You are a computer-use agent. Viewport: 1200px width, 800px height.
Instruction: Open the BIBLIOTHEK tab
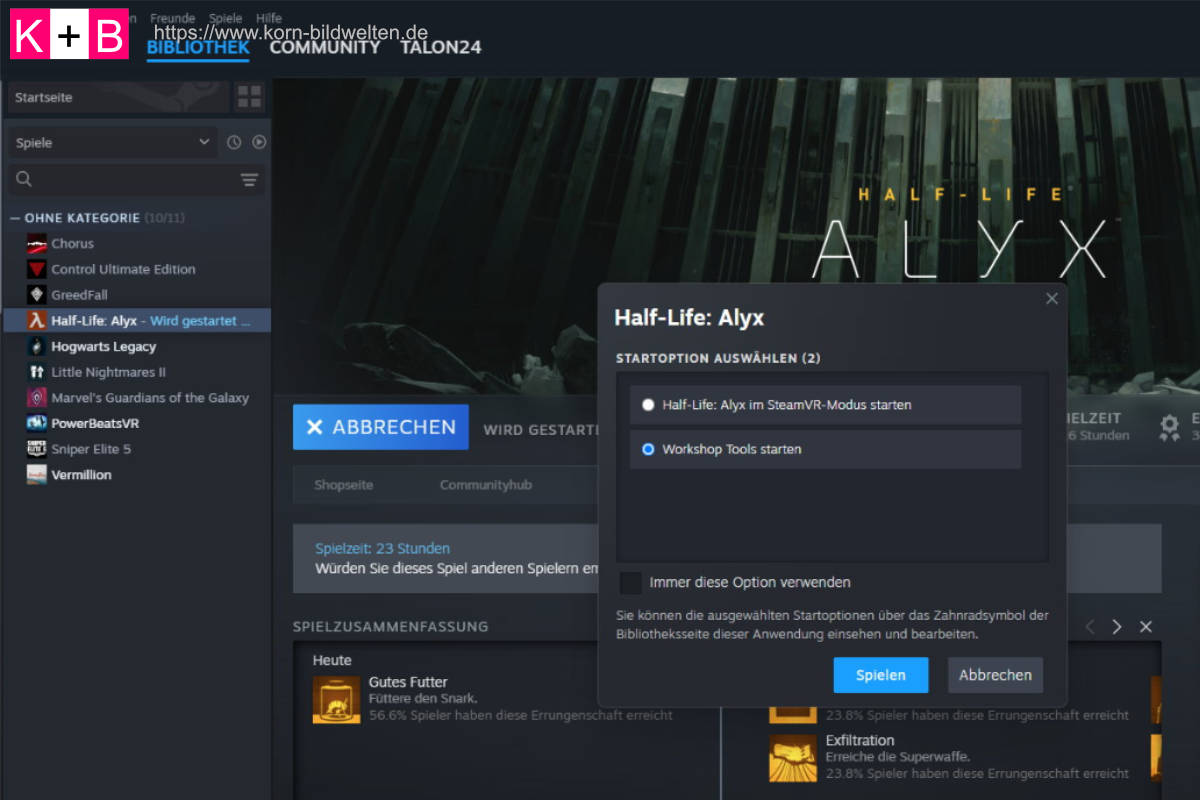pos(198,47)
